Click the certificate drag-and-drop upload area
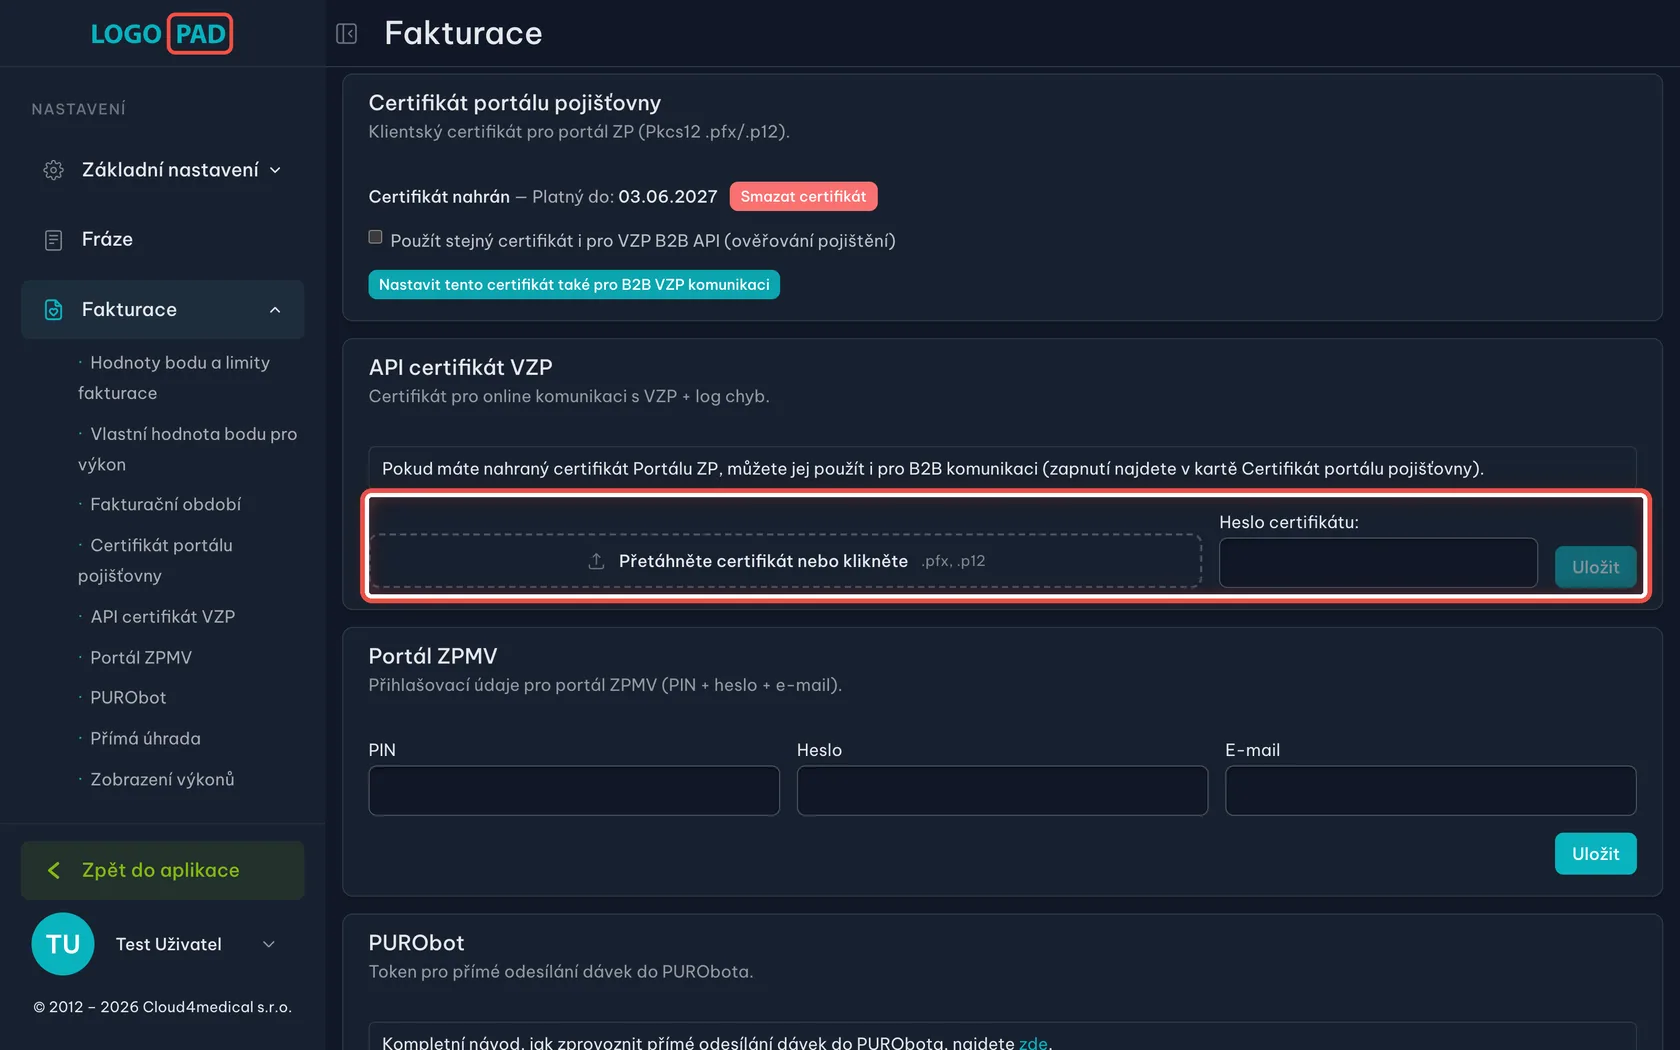This screenshot has height=1050, width=1680. (786, 561)
